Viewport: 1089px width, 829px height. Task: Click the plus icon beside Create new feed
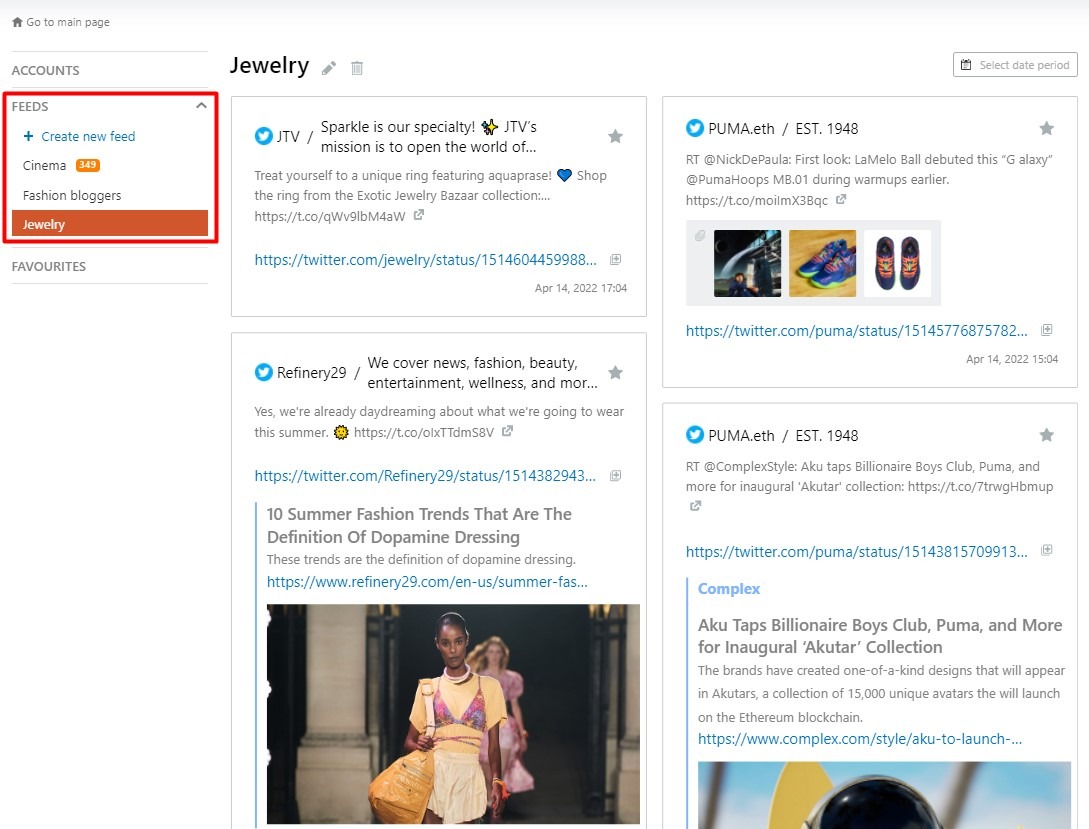point(28,136)
